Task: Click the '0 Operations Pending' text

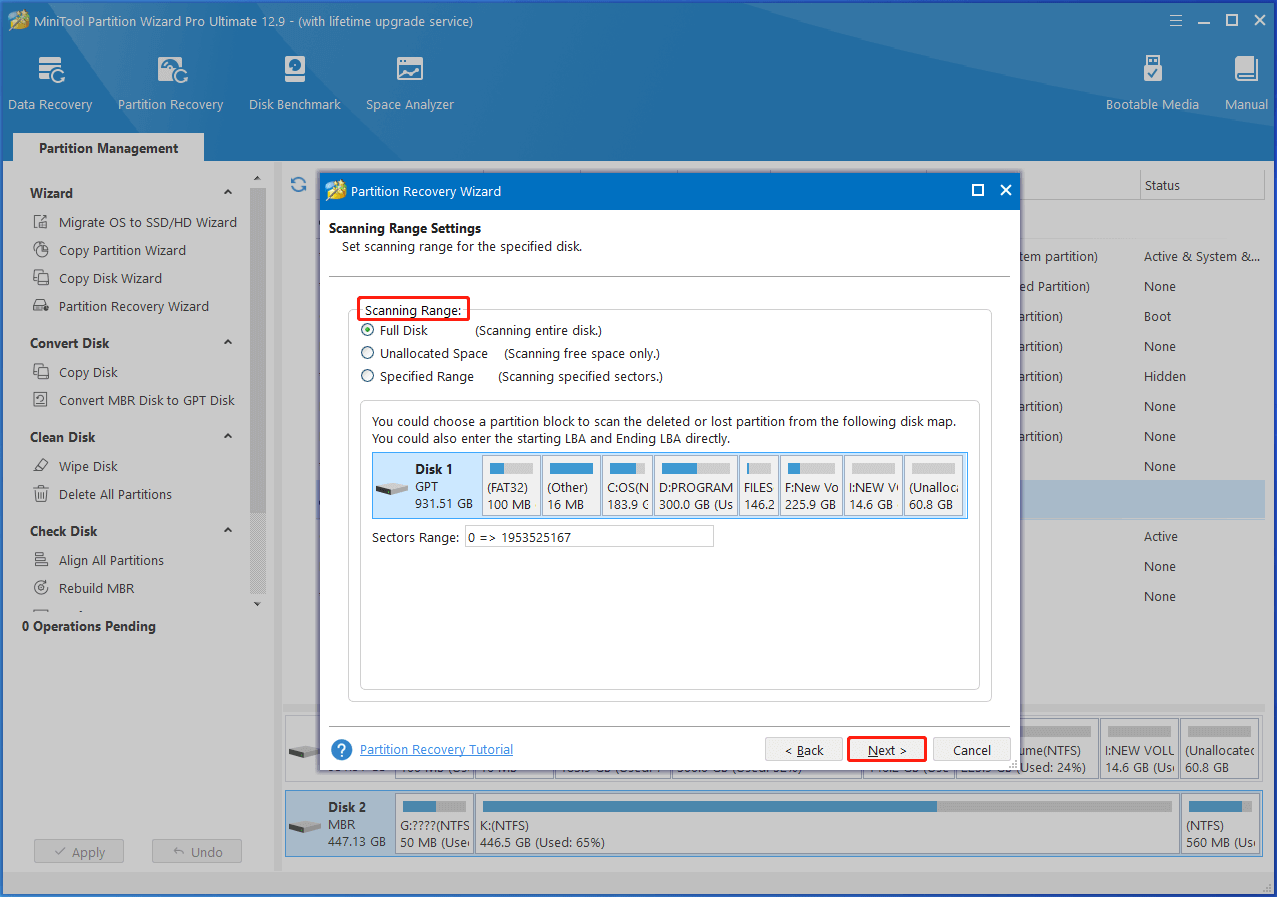Action: coord(89,626)
